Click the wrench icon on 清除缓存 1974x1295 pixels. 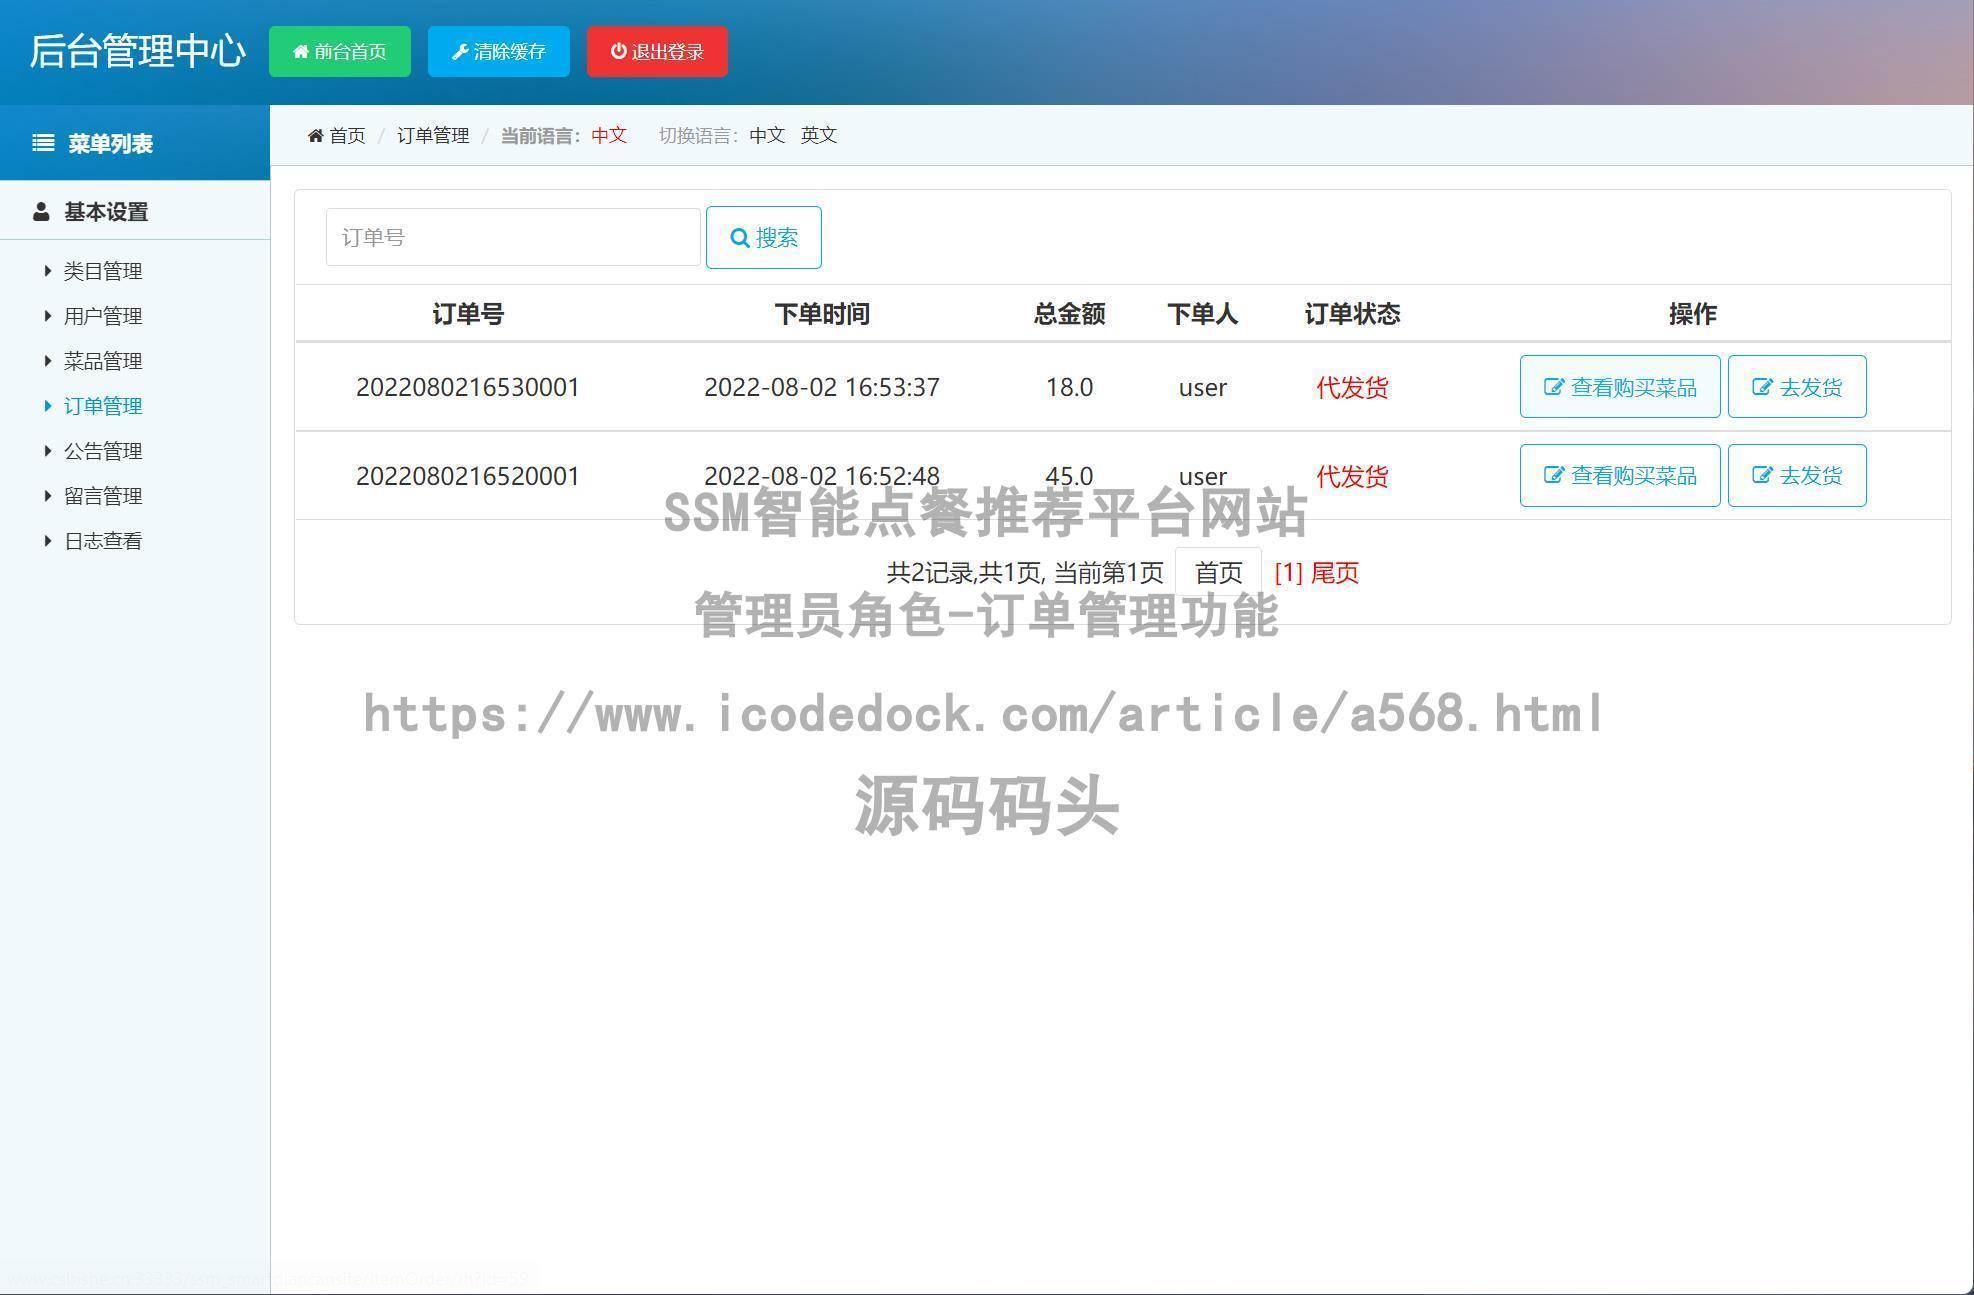point(460,51)
